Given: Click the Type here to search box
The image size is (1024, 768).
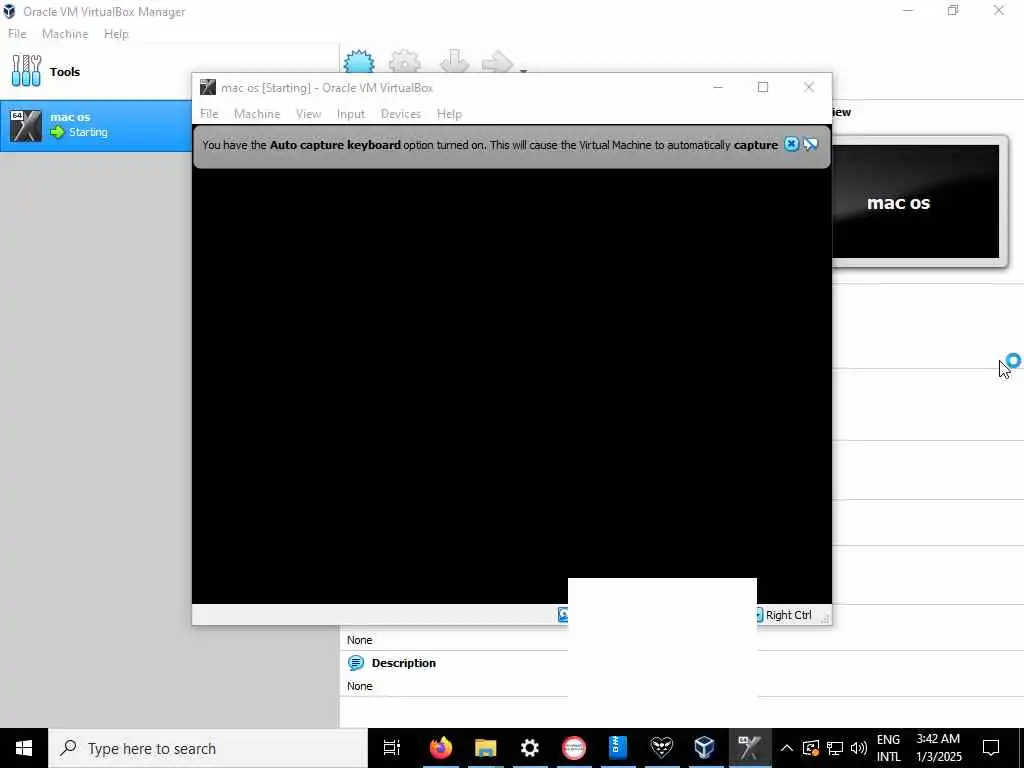Looking at the screenshot, I should tap(208, 748).
